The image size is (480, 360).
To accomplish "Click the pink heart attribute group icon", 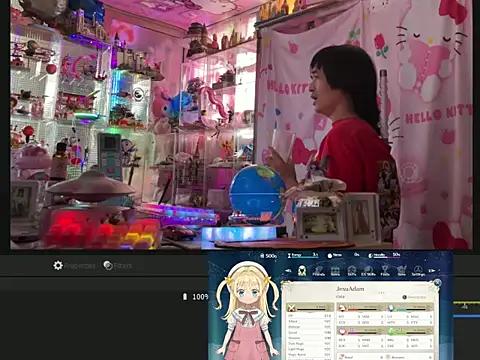I will (341, 331).
